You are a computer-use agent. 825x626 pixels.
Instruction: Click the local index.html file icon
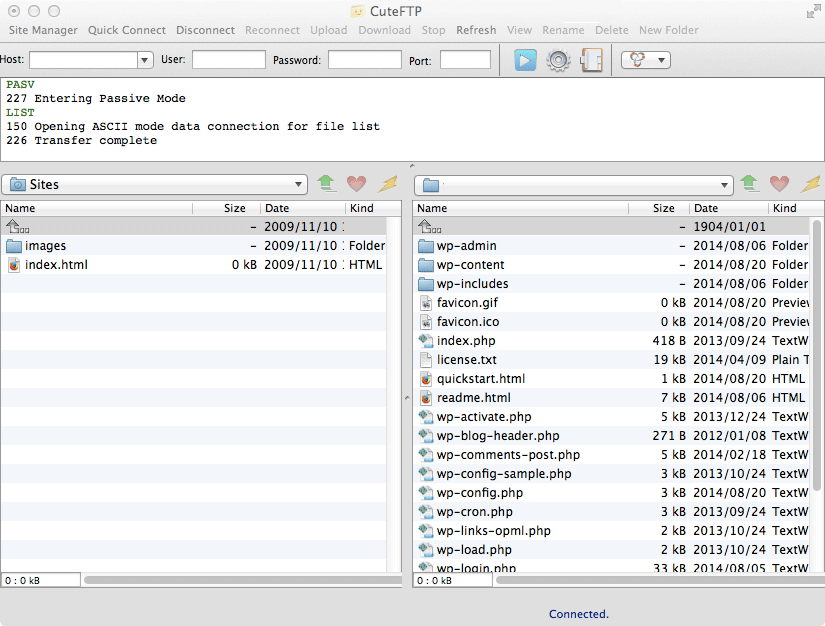click(x=14, y=265)
